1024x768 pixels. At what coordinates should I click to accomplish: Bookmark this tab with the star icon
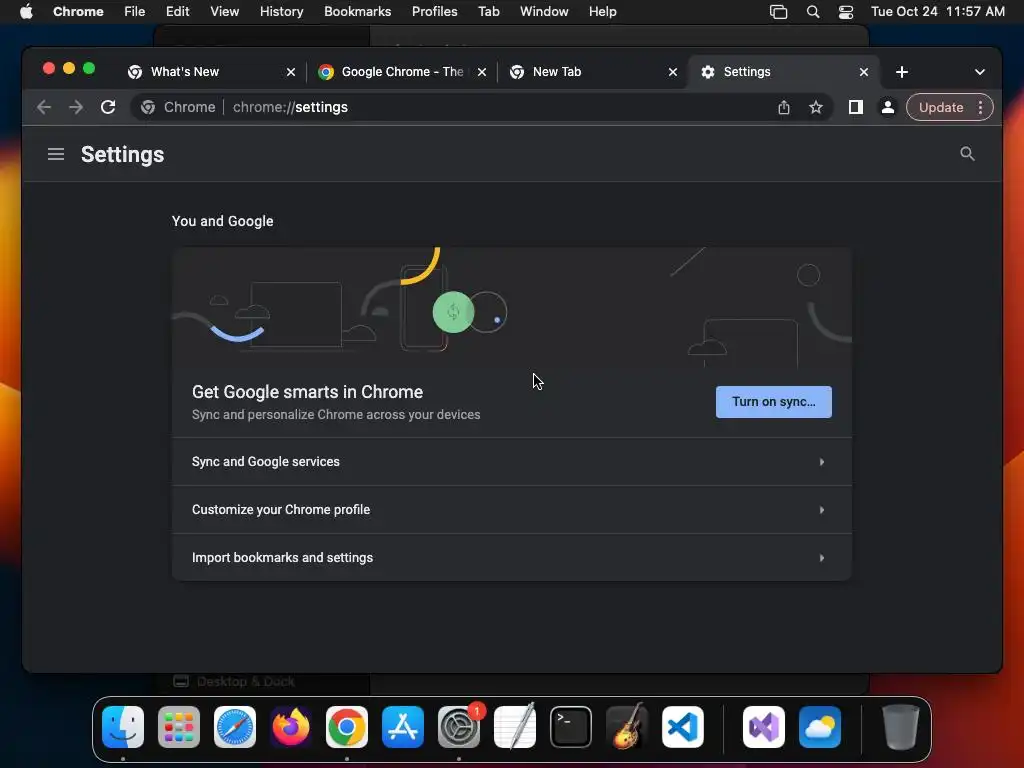816,107
